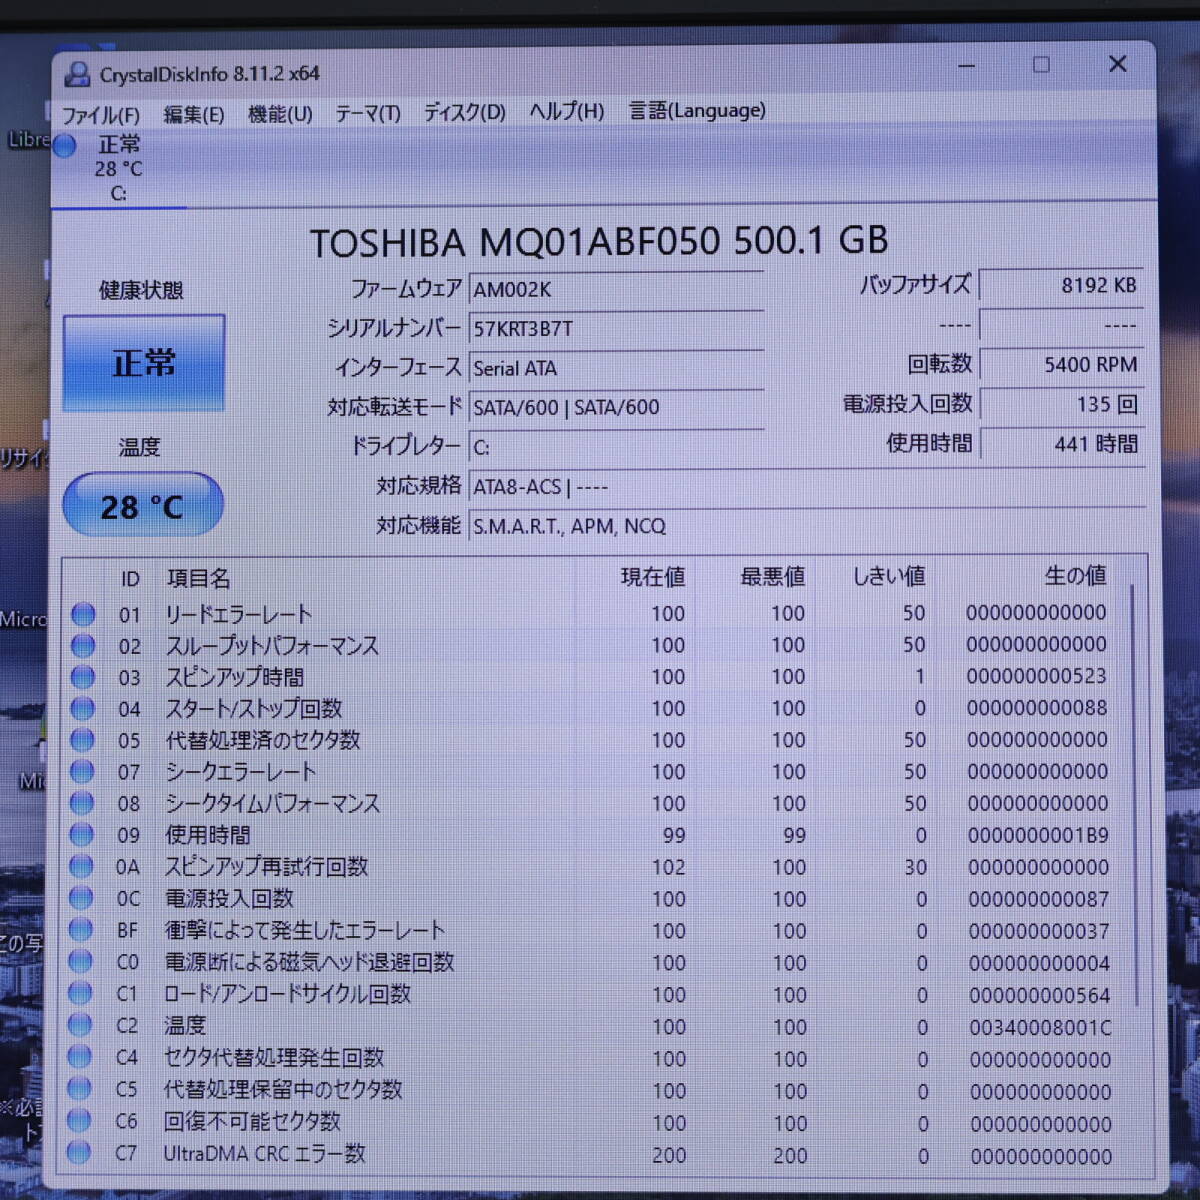Click the ファームウェア field AM002K

pyautogui.click(x=616, y=289)
